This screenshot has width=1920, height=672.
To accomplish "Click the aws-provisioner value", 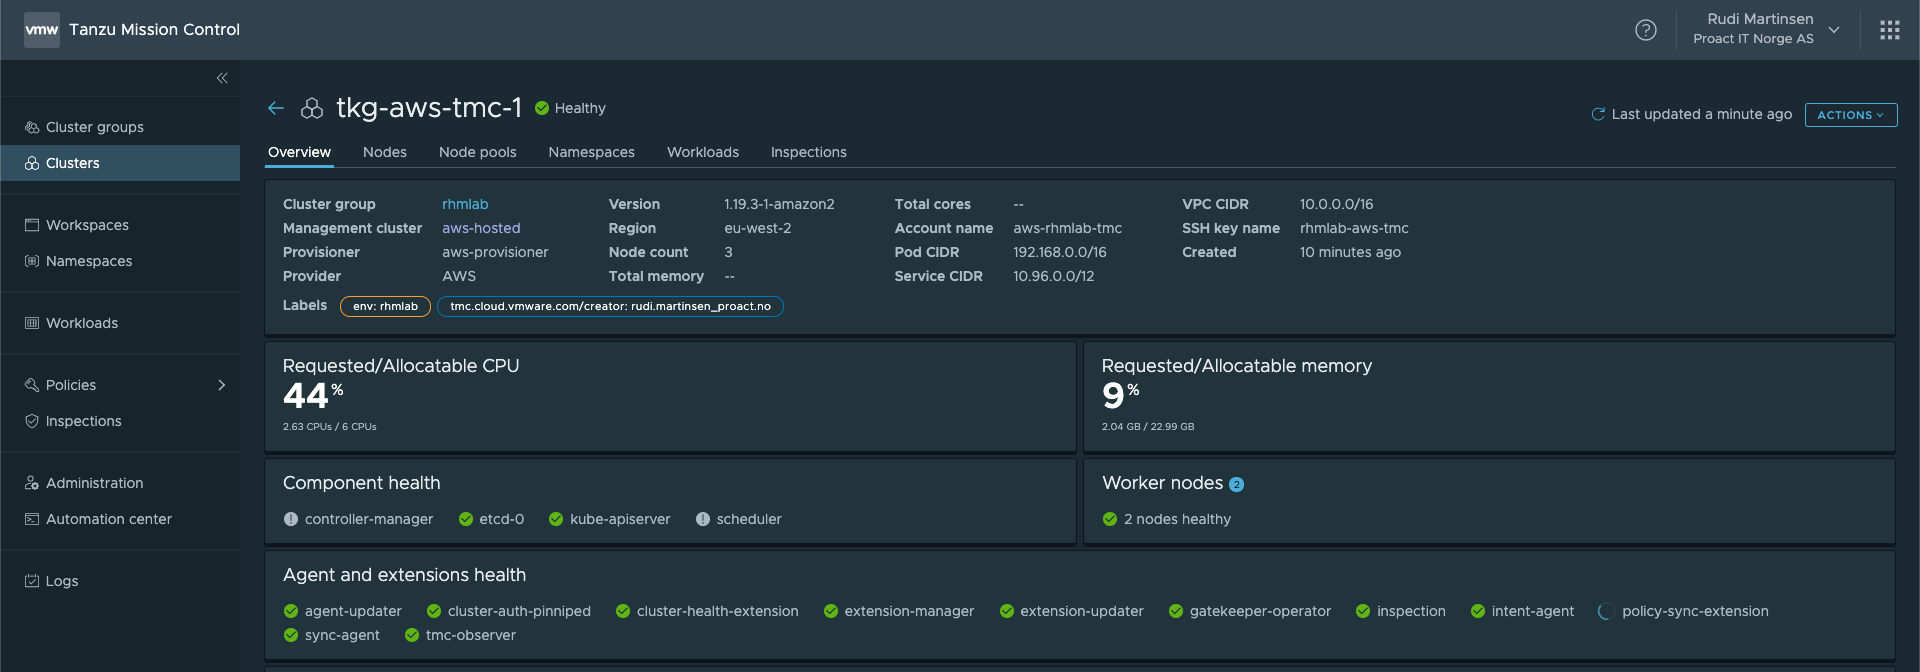I will click(495, 252).
